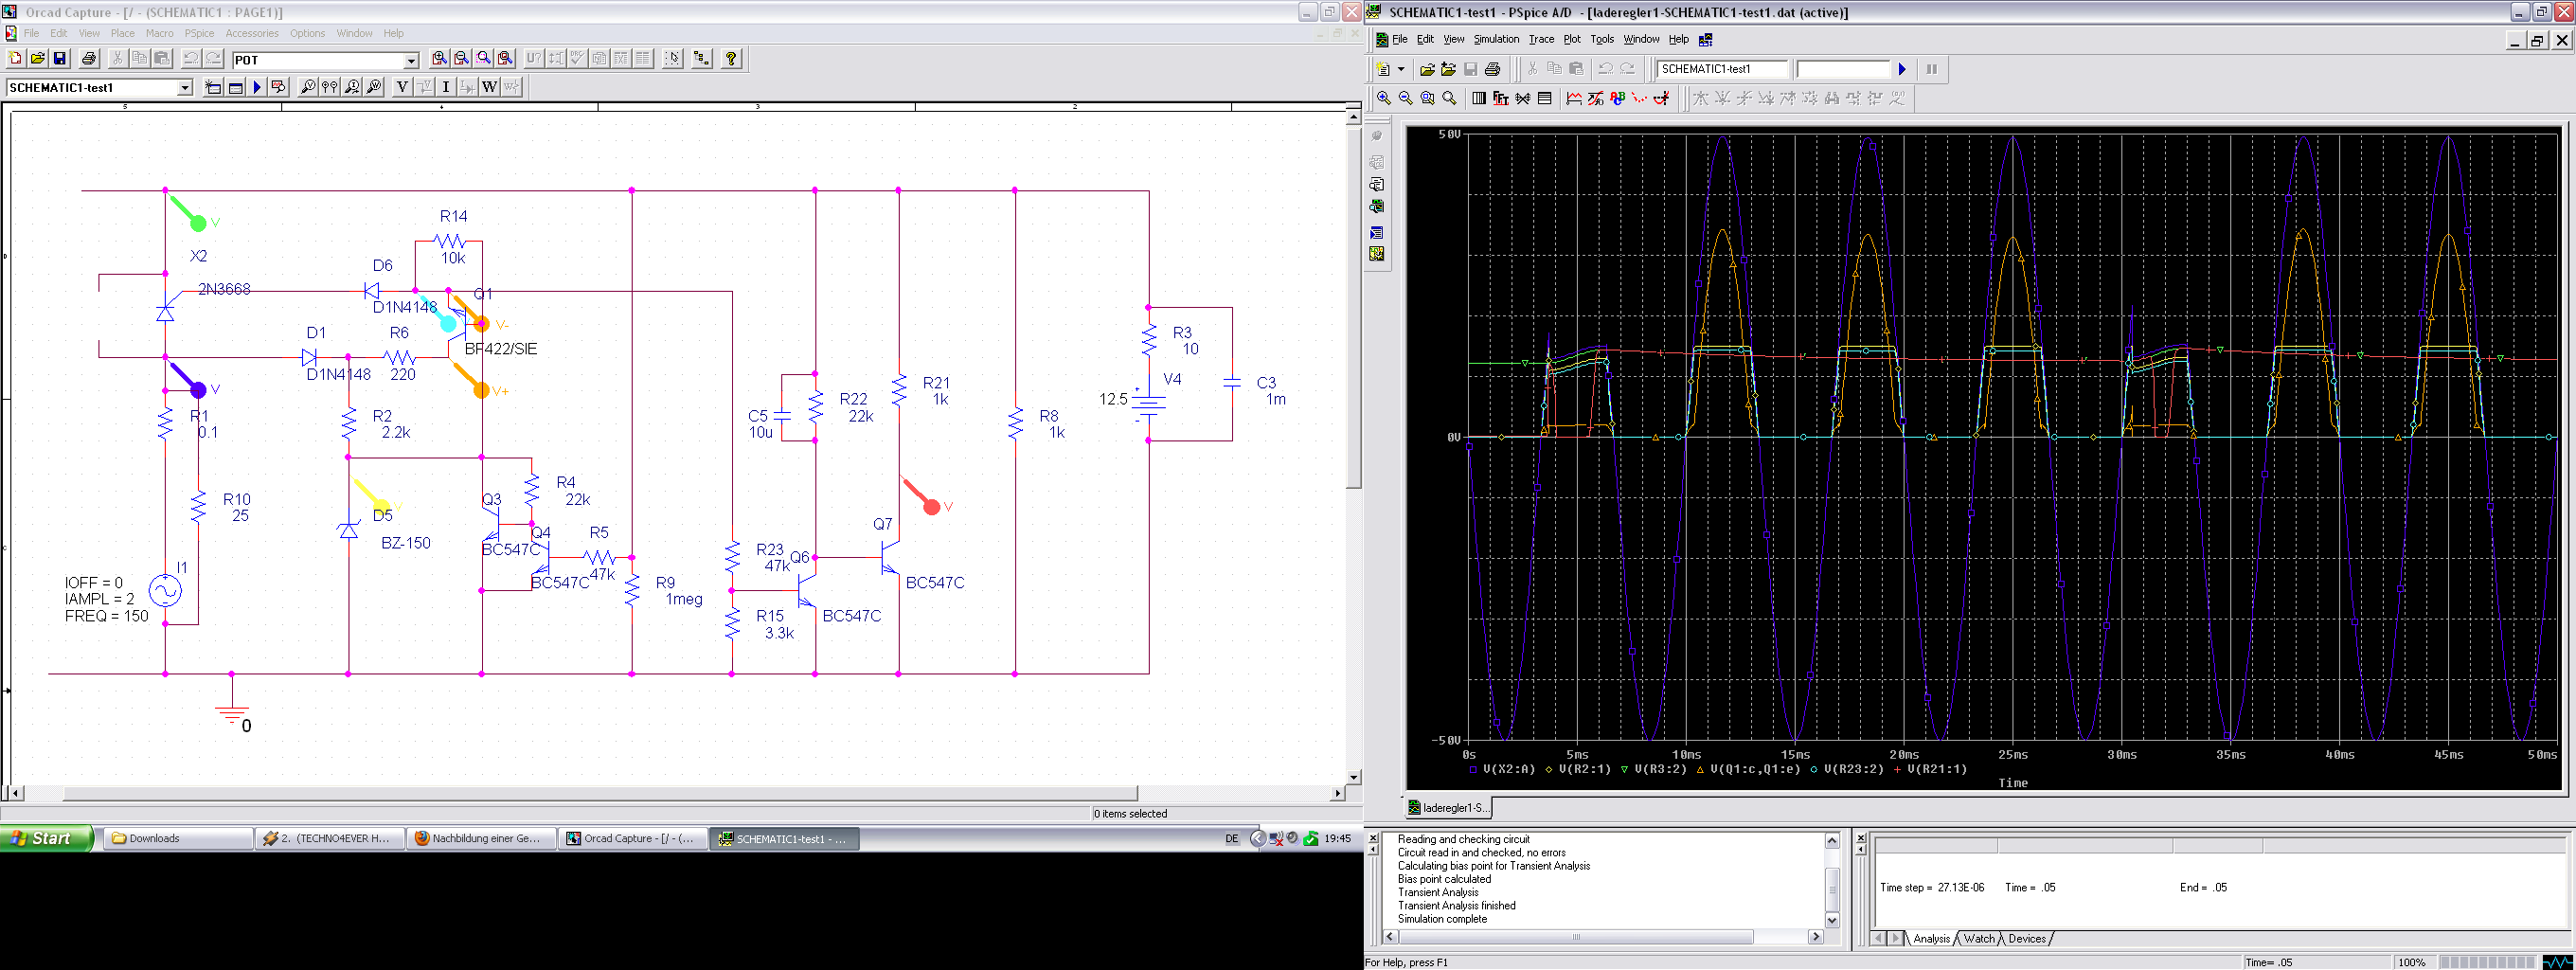Open Downloads from the taskbar
This screenshot has width=2576, height=970.
pyautogui.click(x=179, y=838)
